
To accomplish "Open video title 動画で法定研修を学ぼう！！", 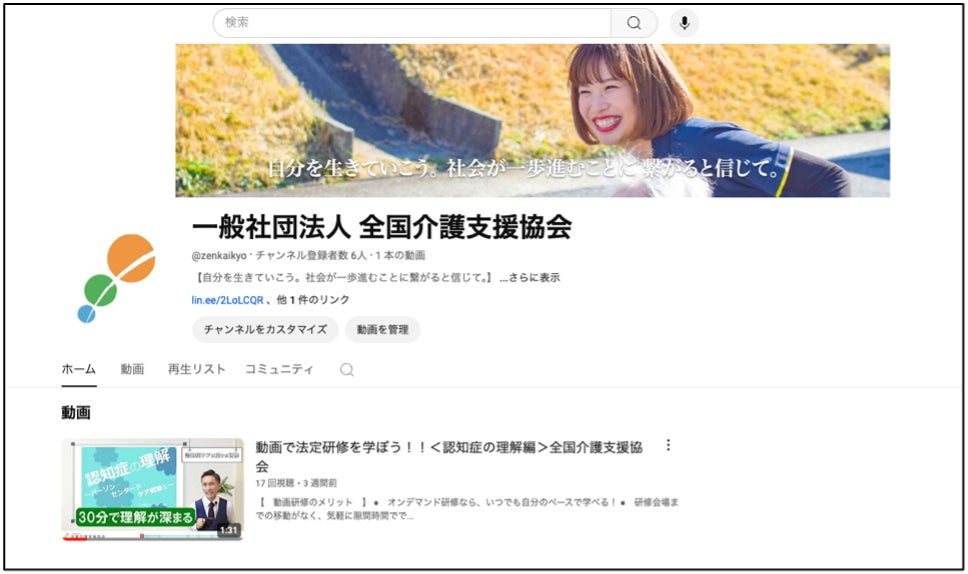I will [449, 456].
